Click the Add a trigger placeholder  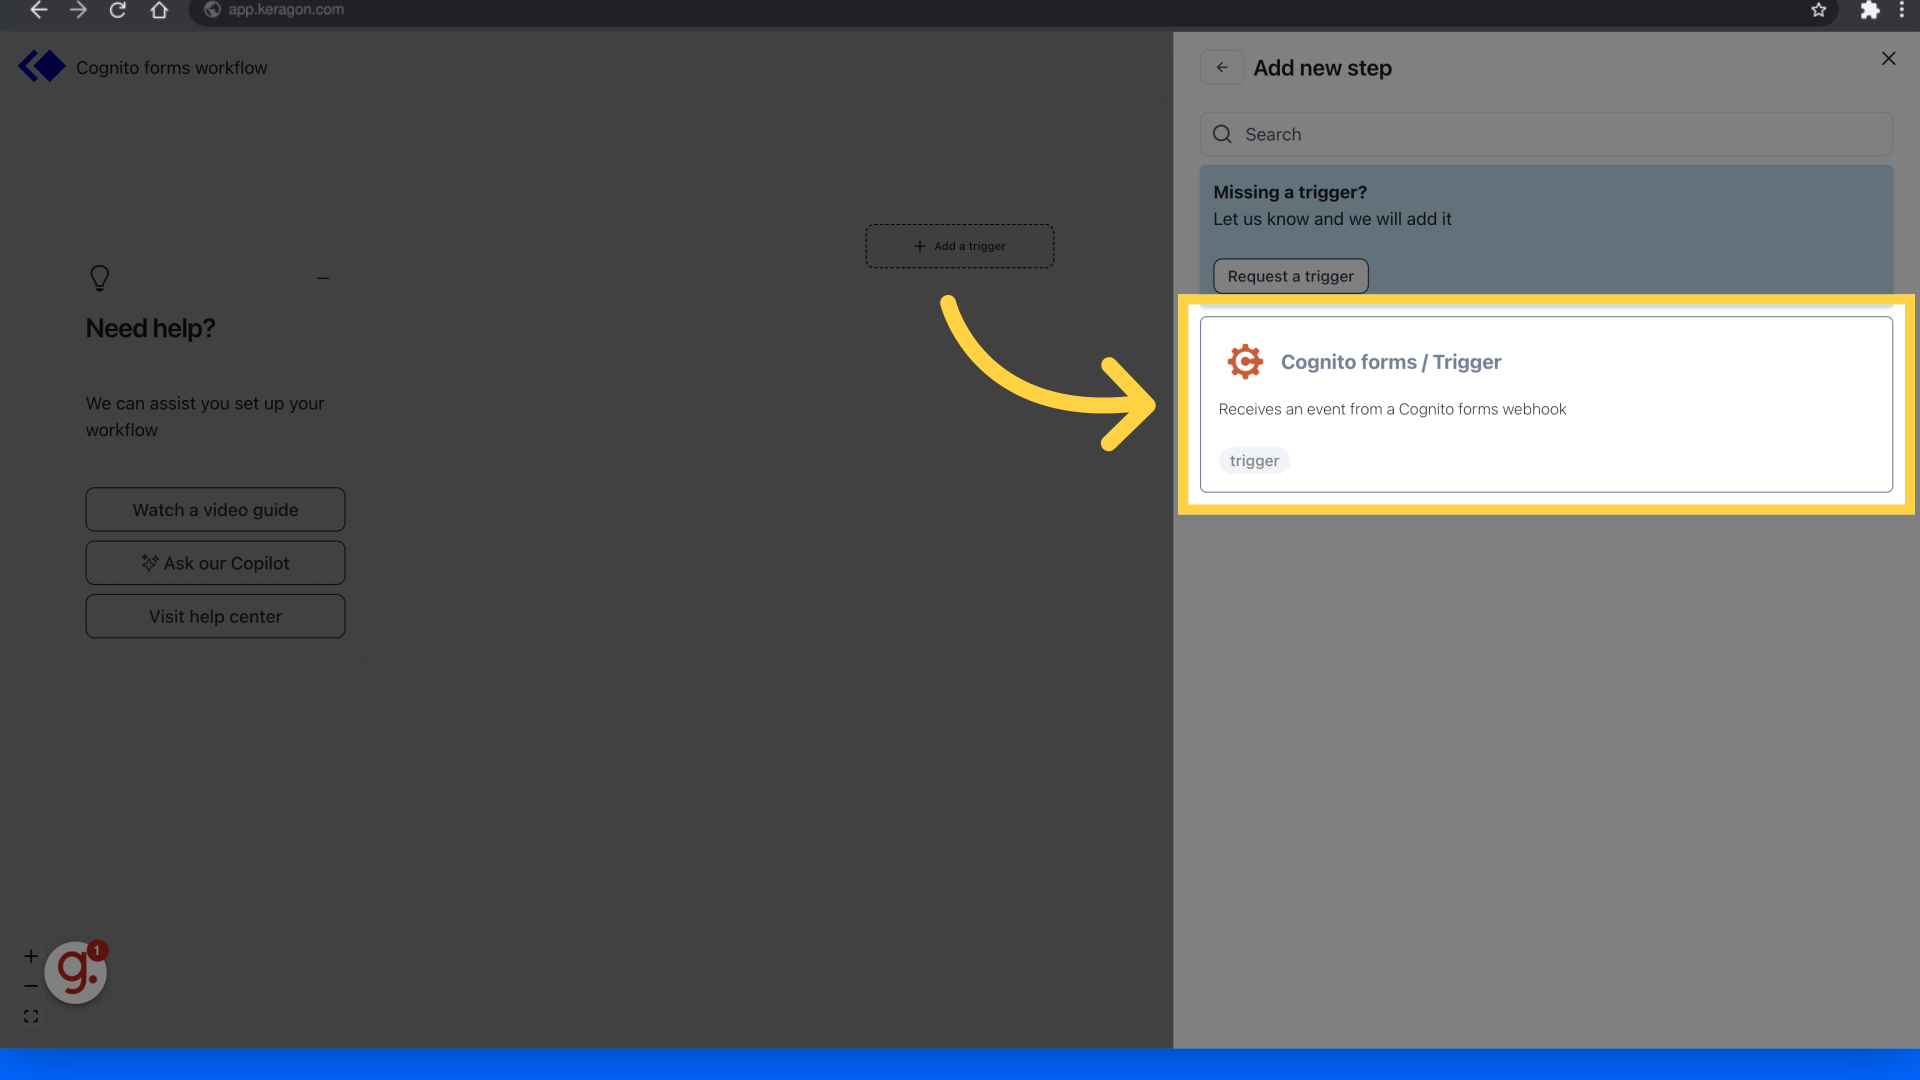tap(959, 245)
